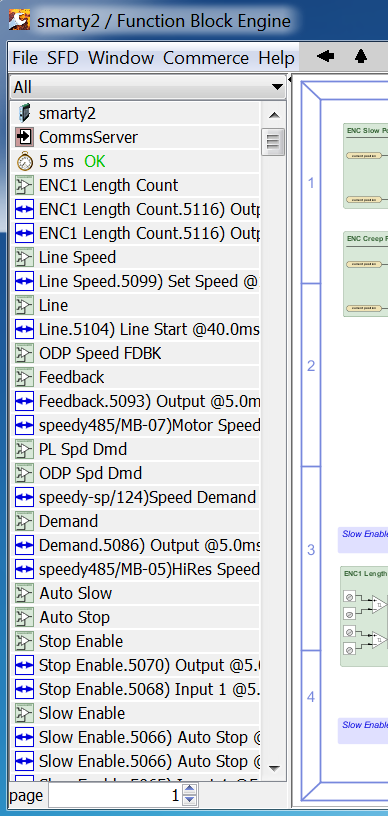This screenshot has height=816, width=388.
Task: Click the list scrollbar's up arrow
Action: click(274, 115)
